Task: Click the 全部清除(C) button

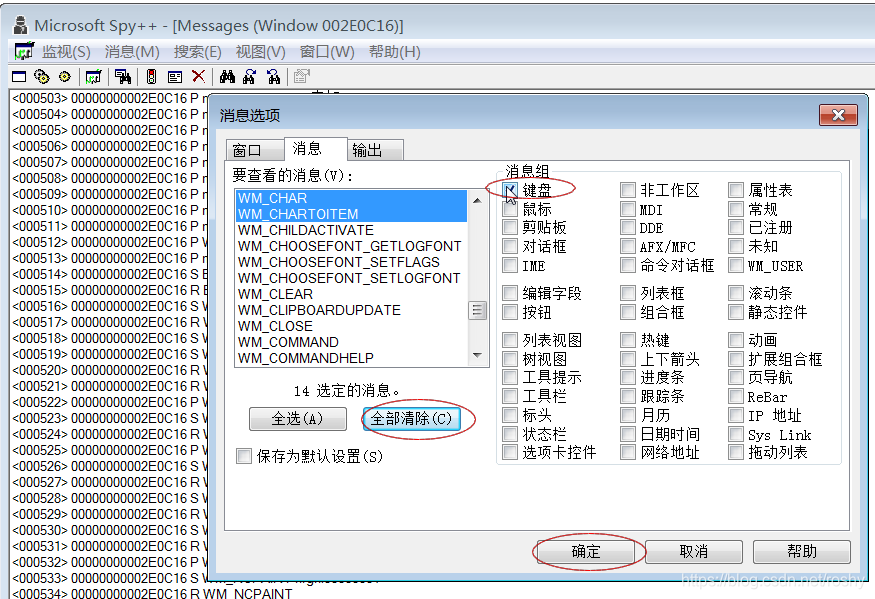Action: 411,419
